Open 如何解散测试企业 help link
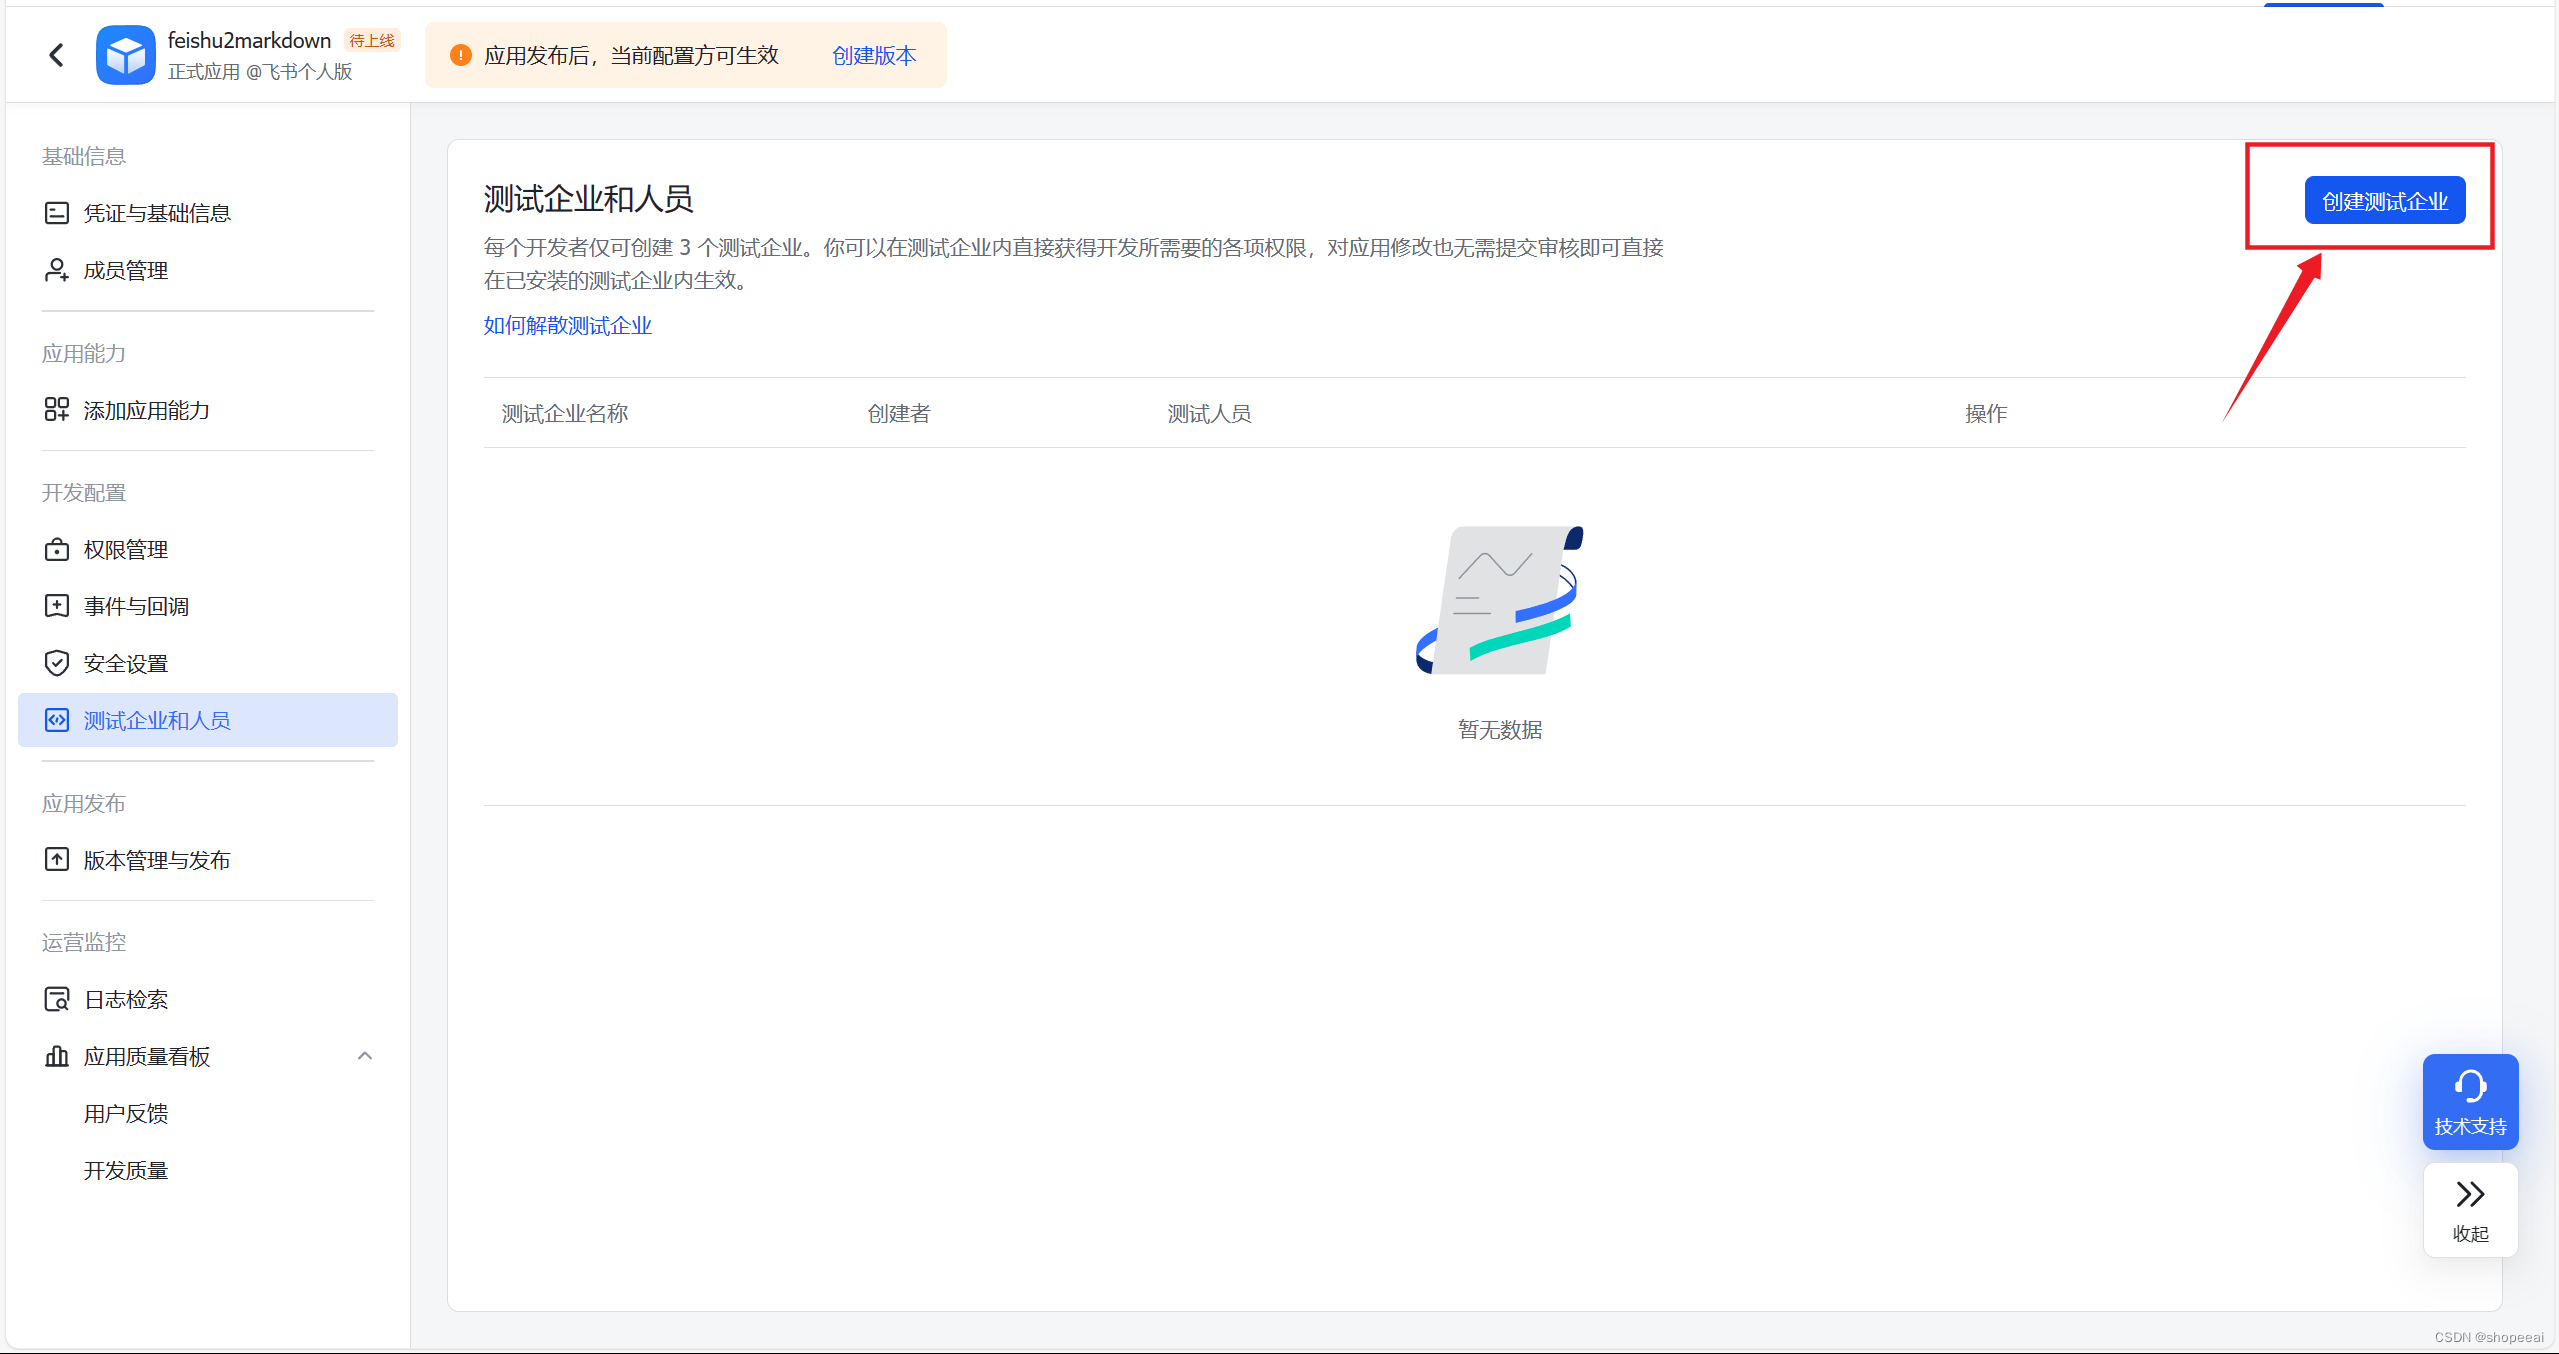This screenshot has width=2559, height=1354. point(568,325)
